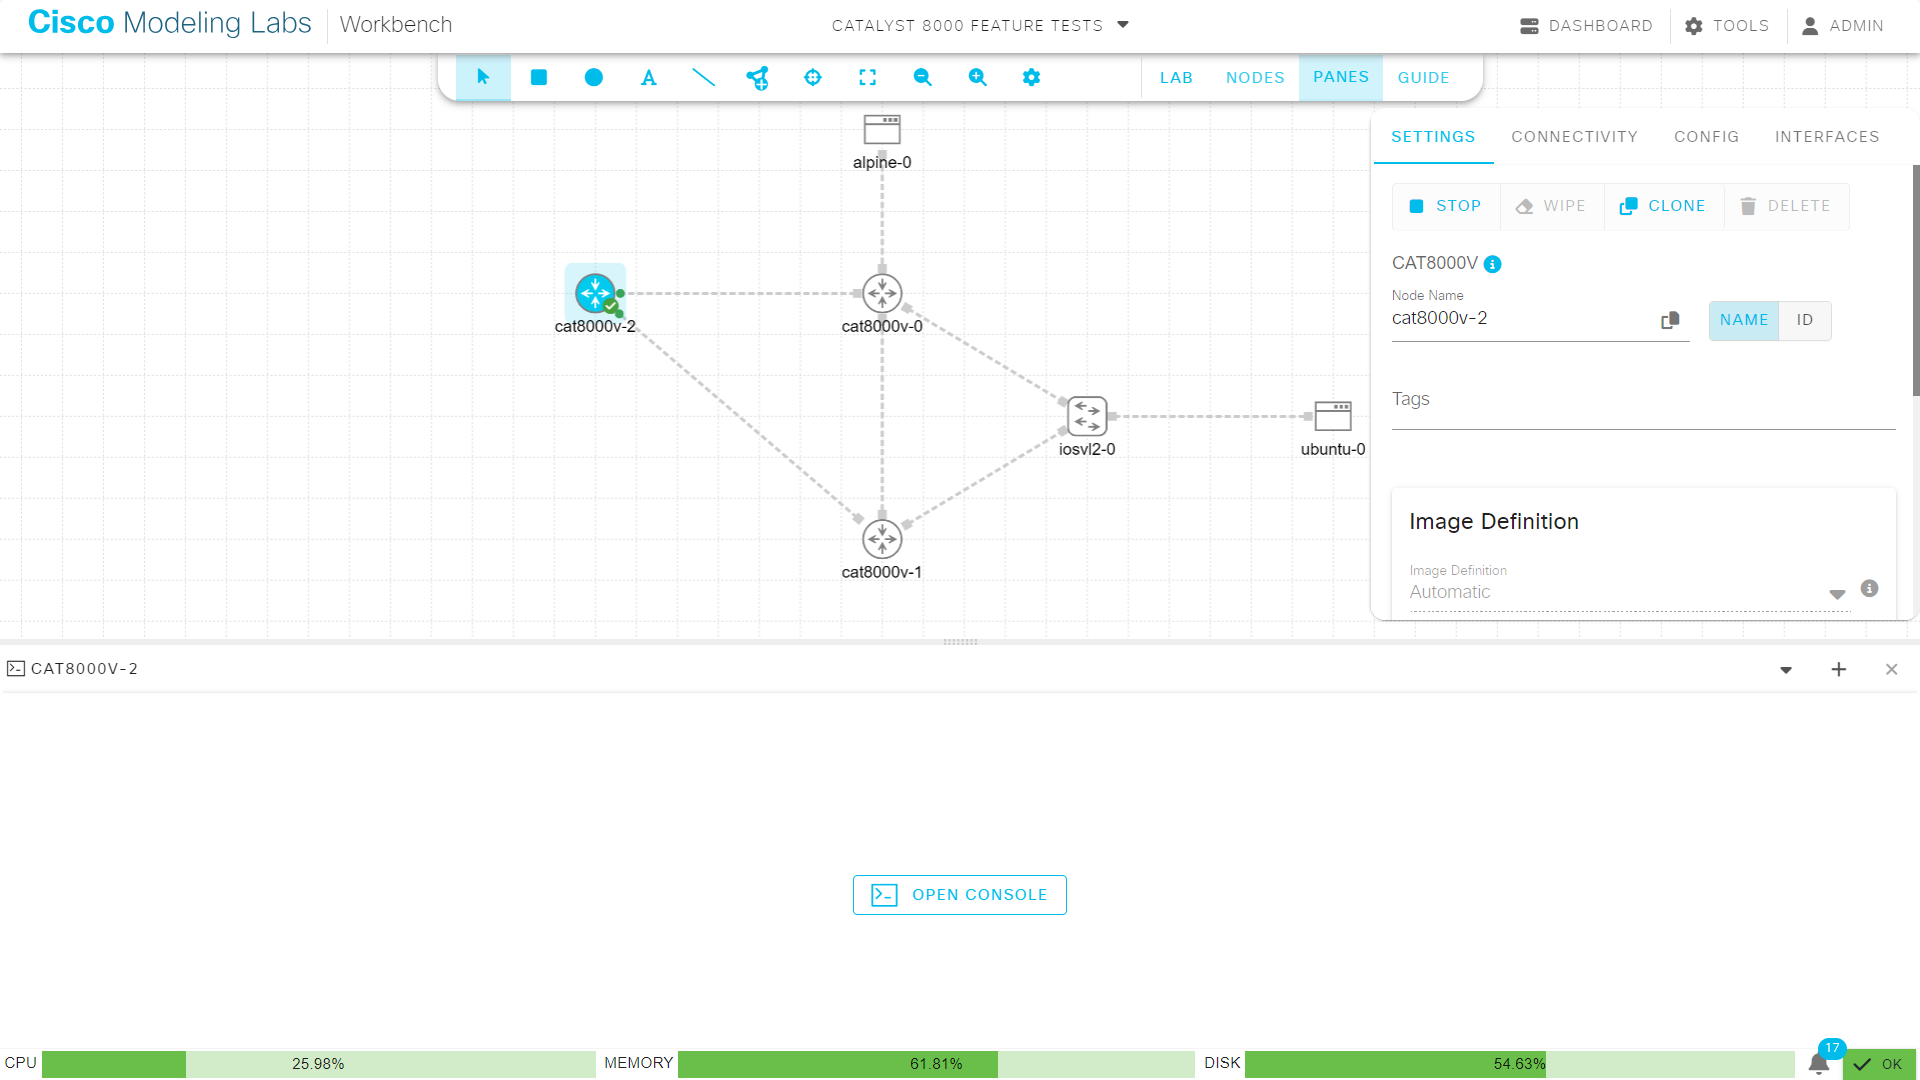Switch to the CONNECTIVITY tab
The width and height of the screenshot is (1920, 1080).
(1574, 137)
